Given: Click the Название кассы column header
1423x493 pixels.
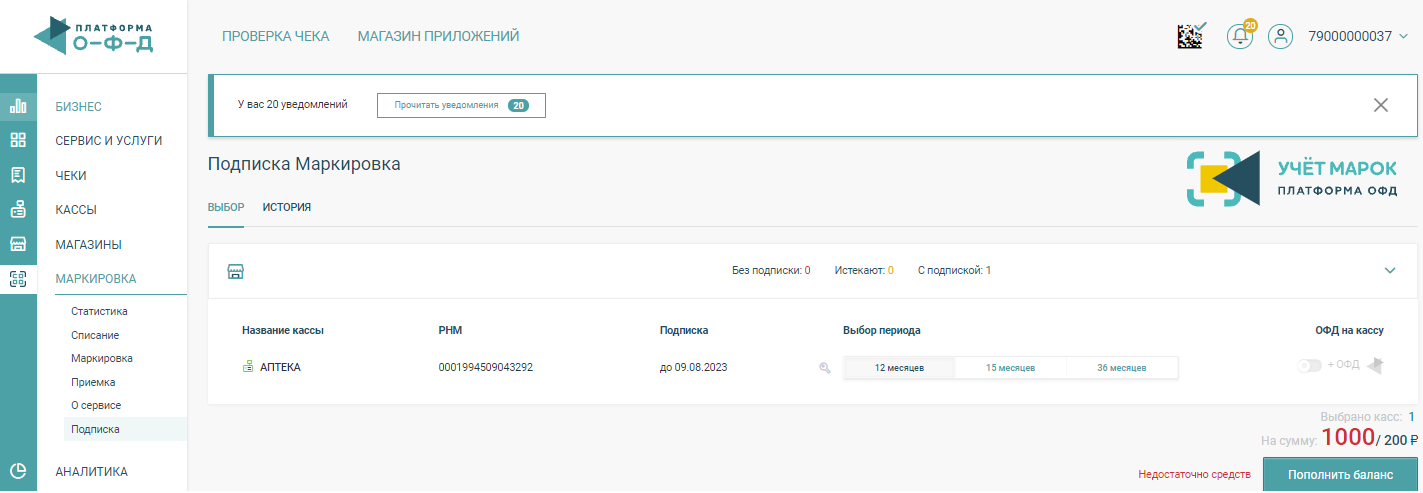Looking at the screenshot, I should coord(283,330).
